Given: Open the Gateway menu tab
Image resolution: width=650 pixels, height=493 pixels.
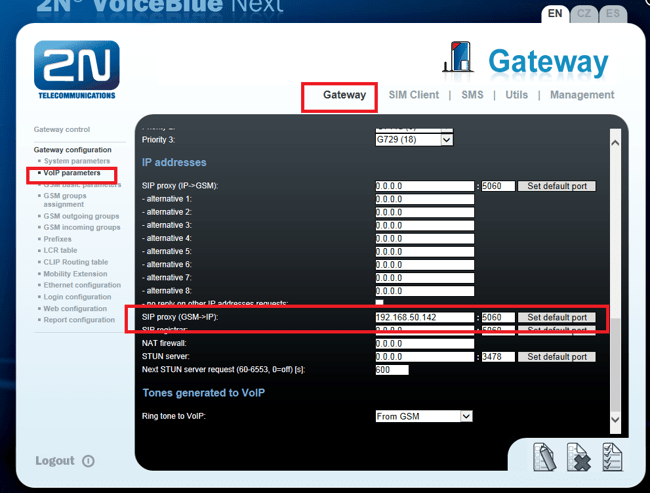Looking at the screenshot, I should 344,95.
